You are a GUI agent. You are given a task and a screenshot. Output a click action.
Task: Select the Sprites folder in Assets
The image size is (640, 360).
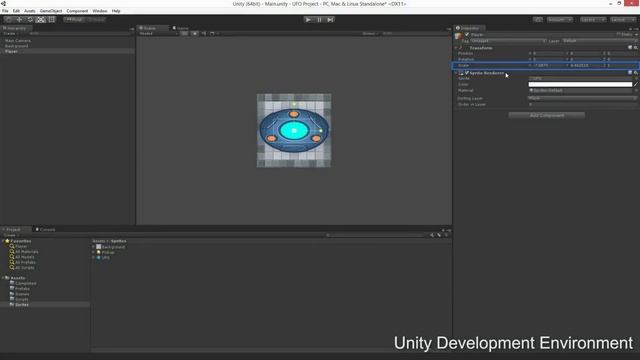(22, 304)
